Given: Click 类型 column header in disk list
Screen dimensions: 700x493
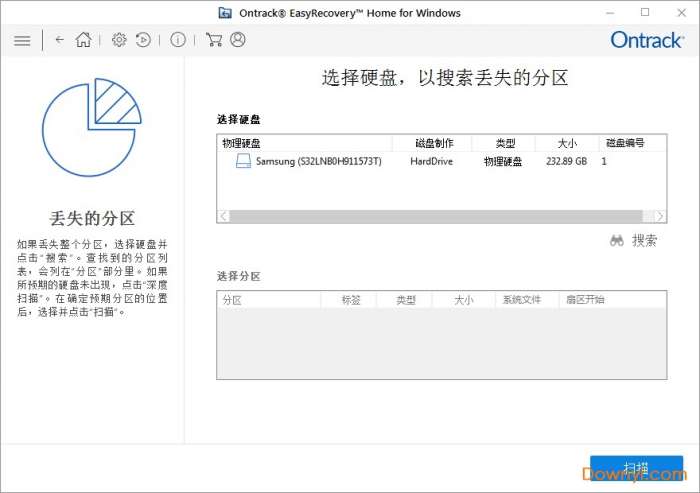Looking at the screenshot, I should (x=505, y=143).
